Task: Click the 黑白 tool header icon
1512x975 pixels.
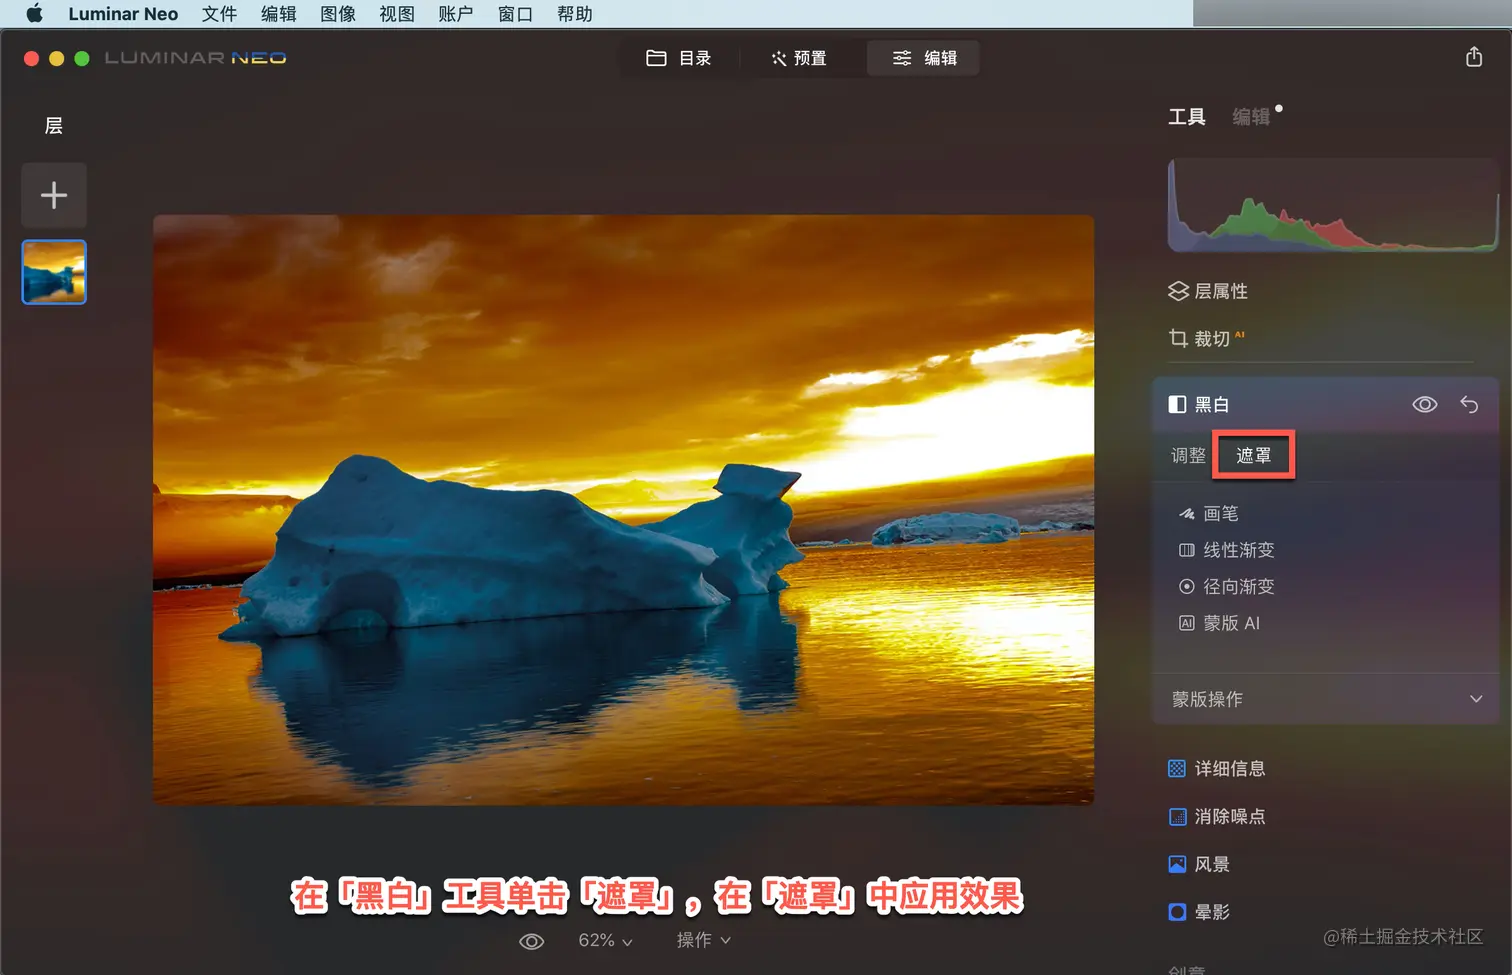Action: tap(1178, 405)
